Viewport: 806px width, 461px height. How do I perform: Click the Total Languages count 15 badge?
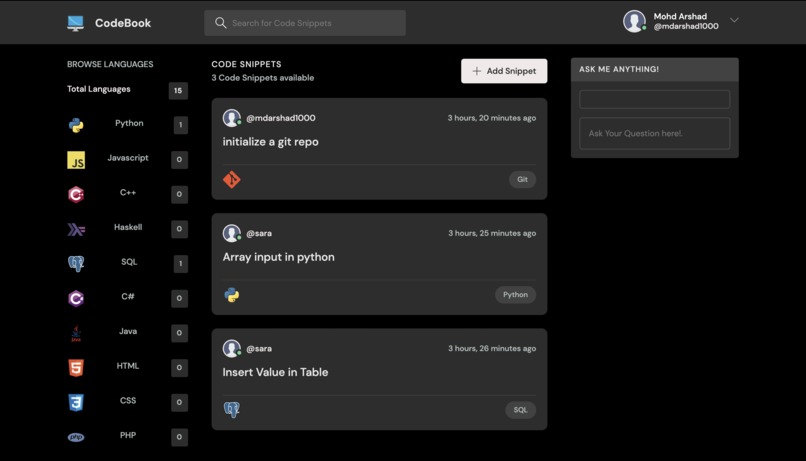point(178,90)
